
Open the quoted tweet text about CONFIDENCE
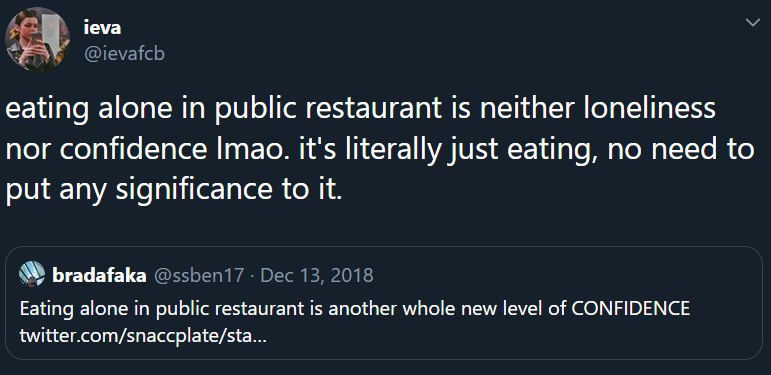pyautogui.click(x=355, y=309)
